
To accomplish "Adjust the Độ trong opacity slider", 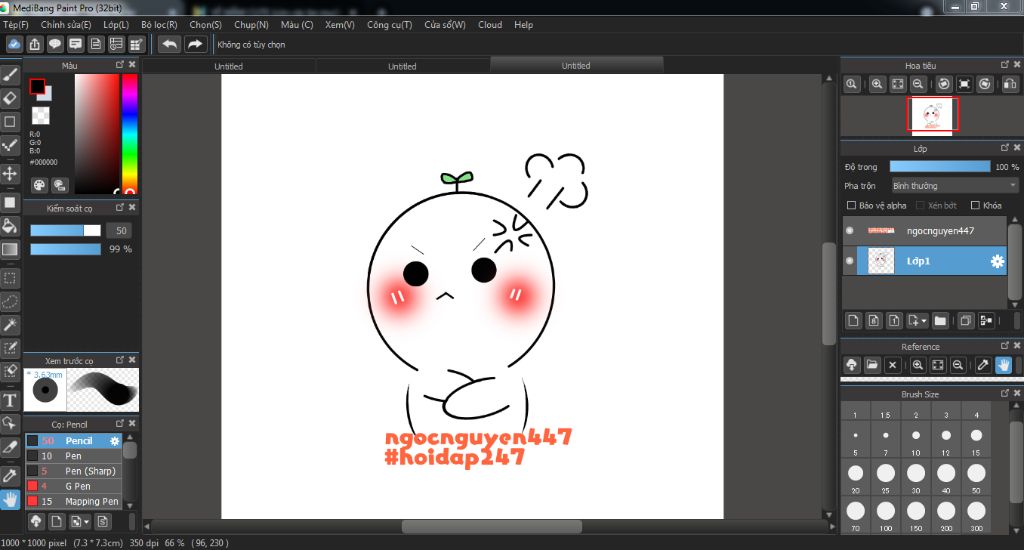I will coord(940,167).
